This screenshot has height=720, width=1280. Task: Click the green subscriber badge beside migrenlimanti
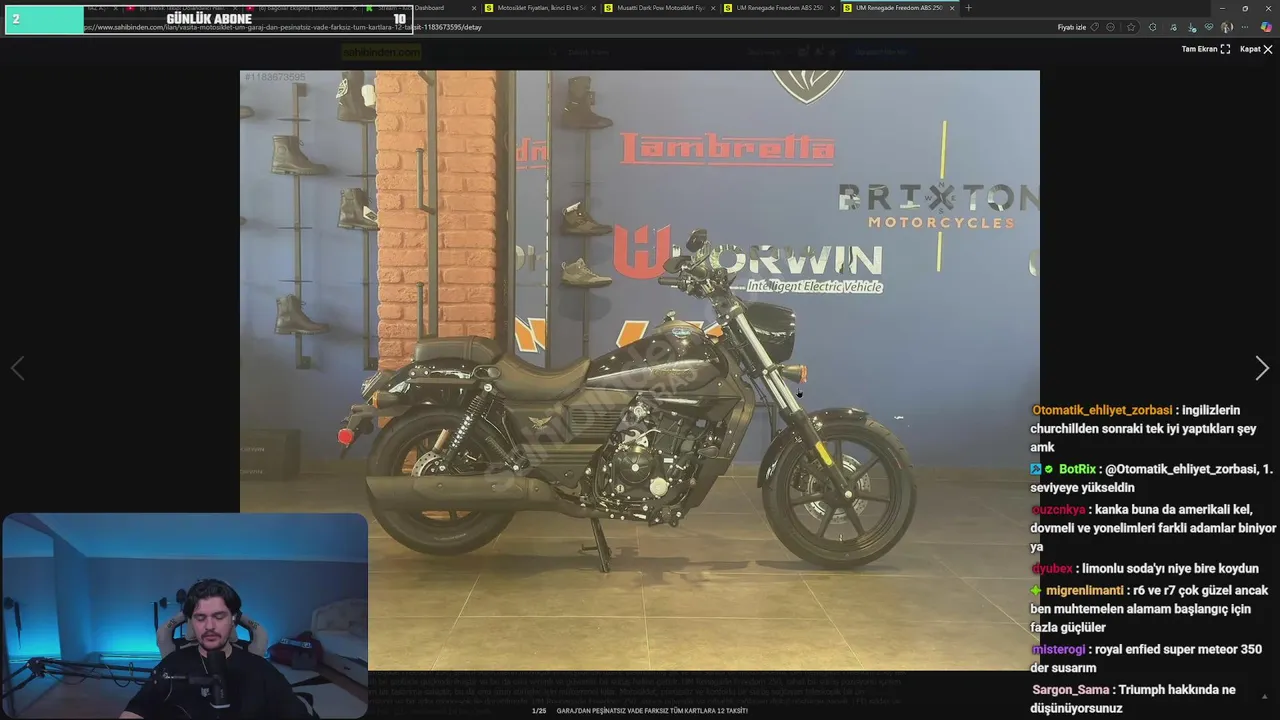1036,591
